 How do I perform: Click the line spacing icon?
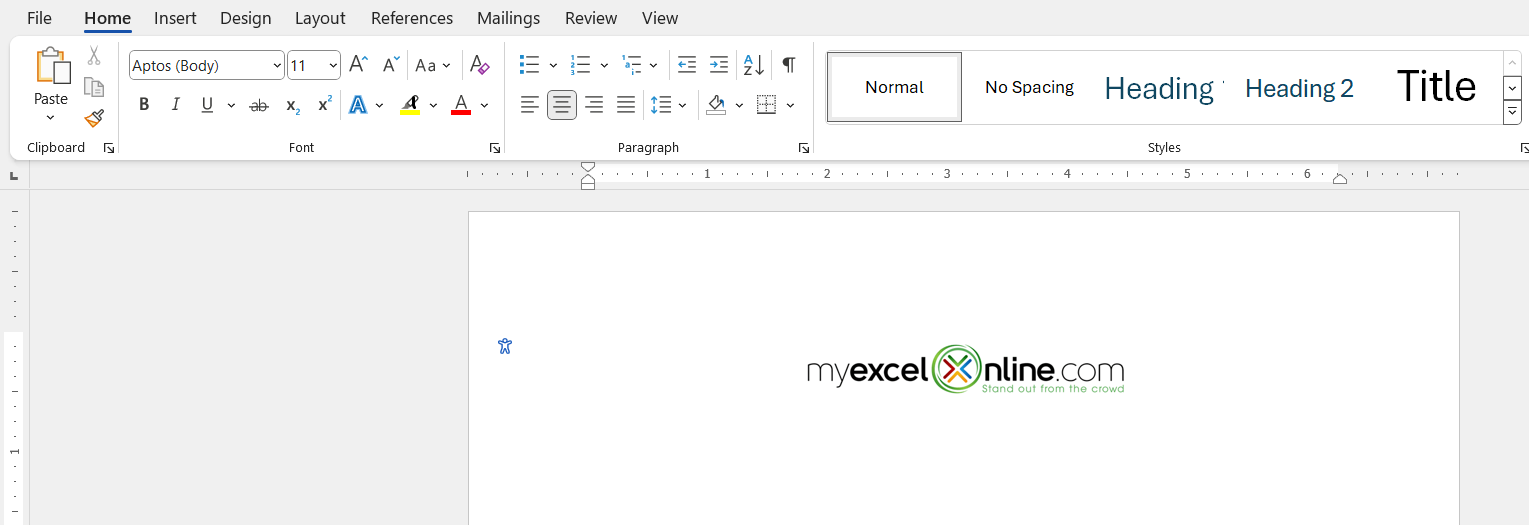(660, 105)
